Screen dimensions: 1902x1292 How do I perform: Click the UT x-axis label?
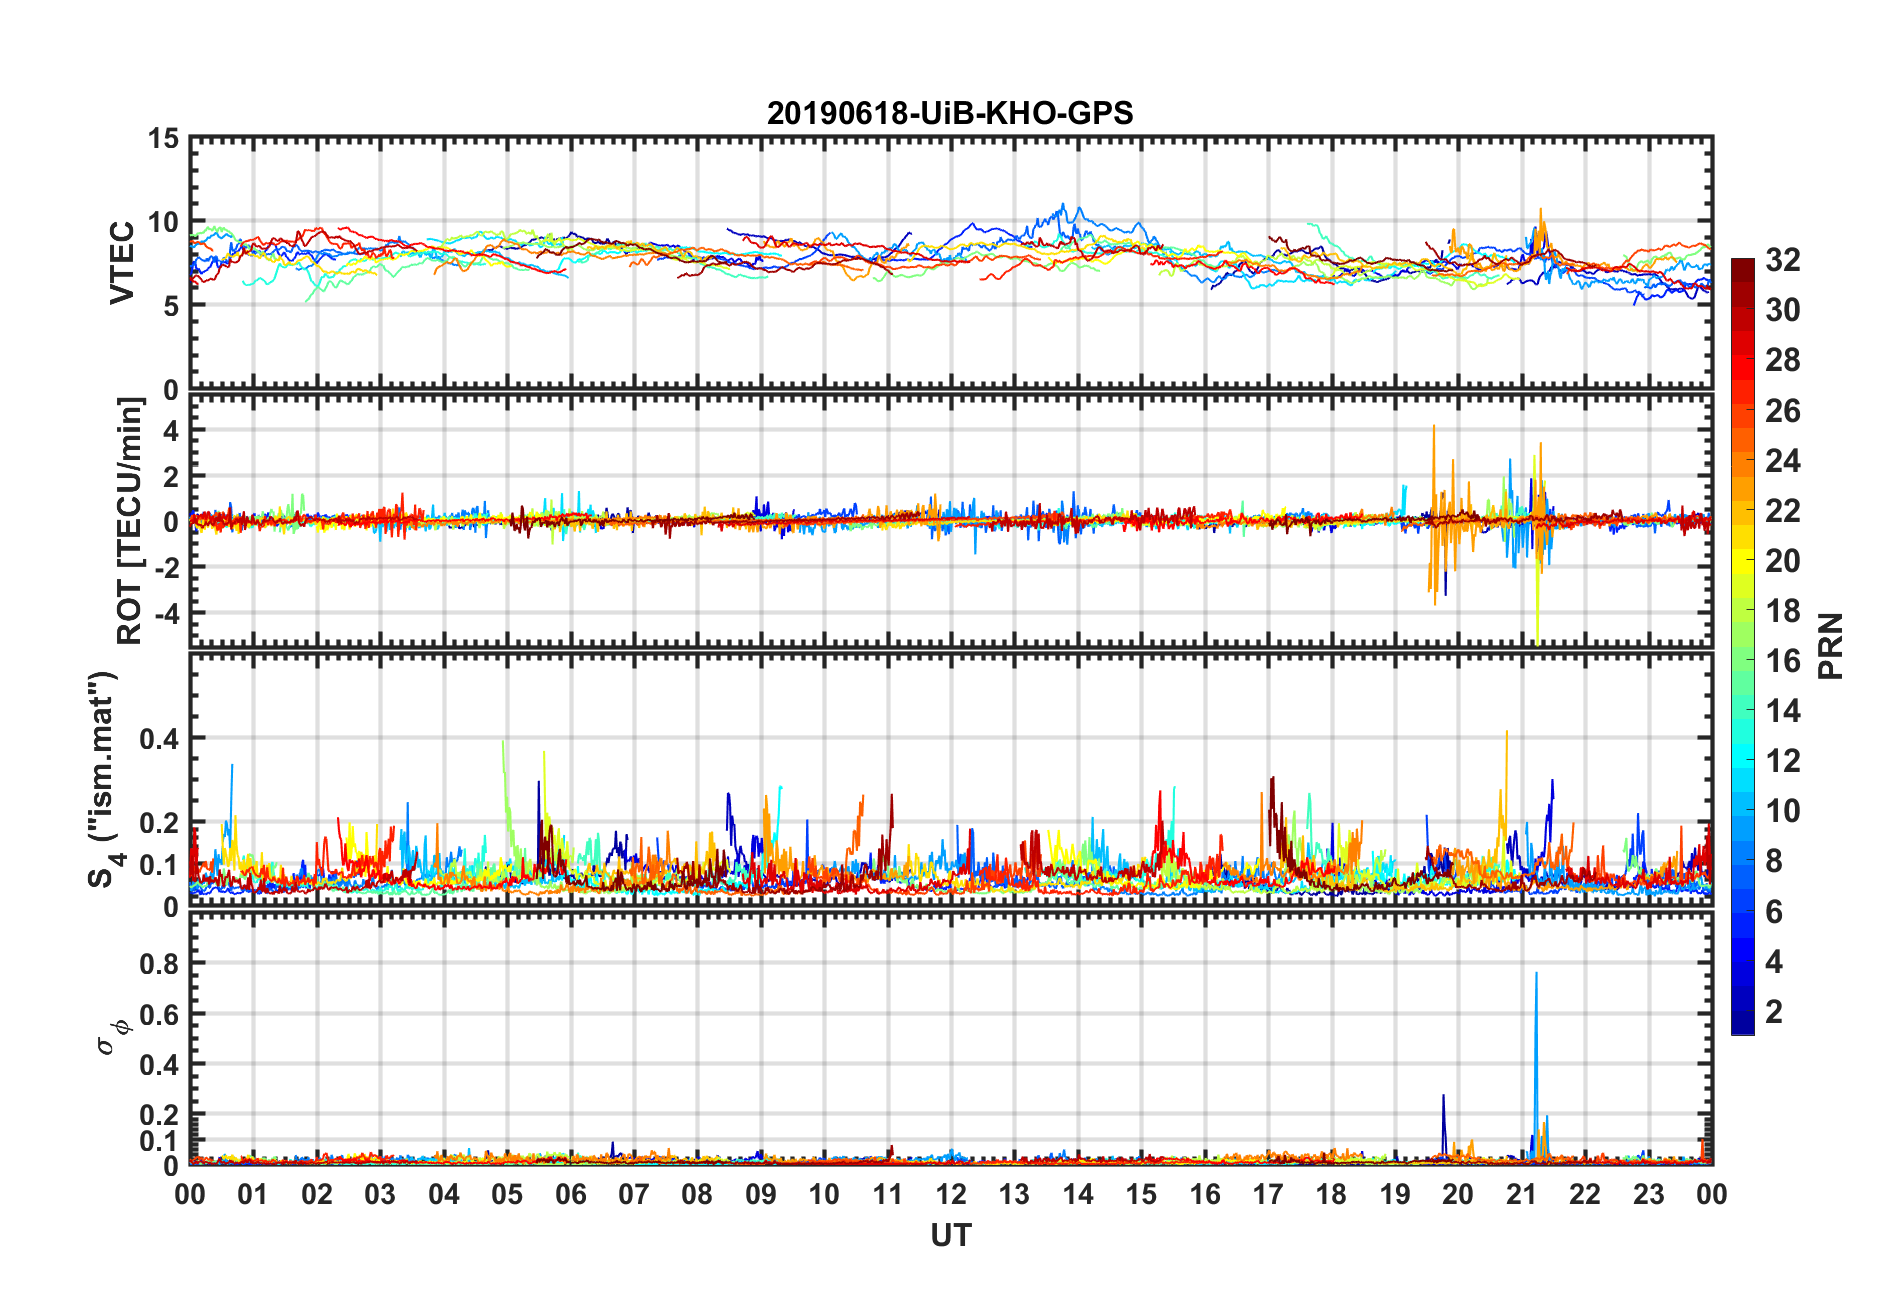950,1236
